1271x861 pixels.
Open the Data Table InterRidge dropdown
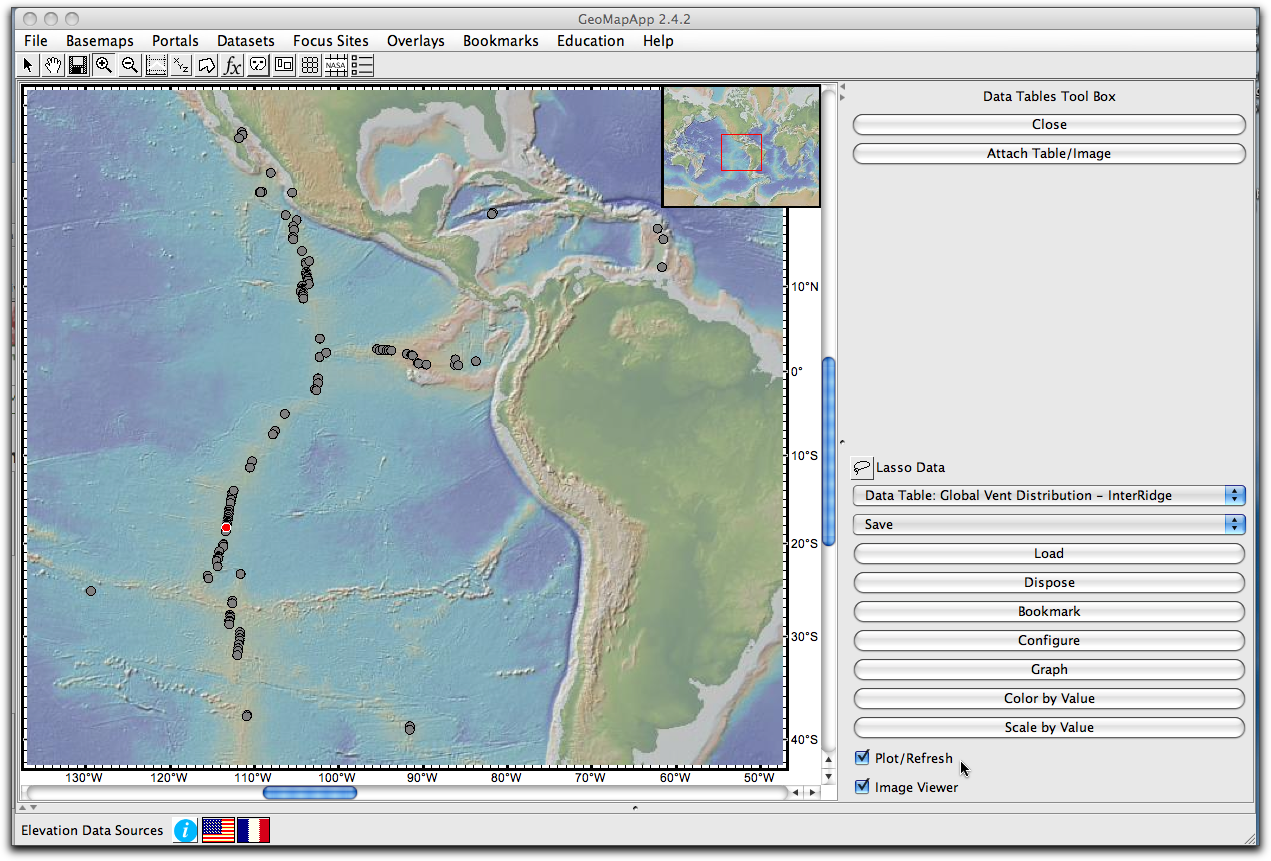(x=1048, y=494)
